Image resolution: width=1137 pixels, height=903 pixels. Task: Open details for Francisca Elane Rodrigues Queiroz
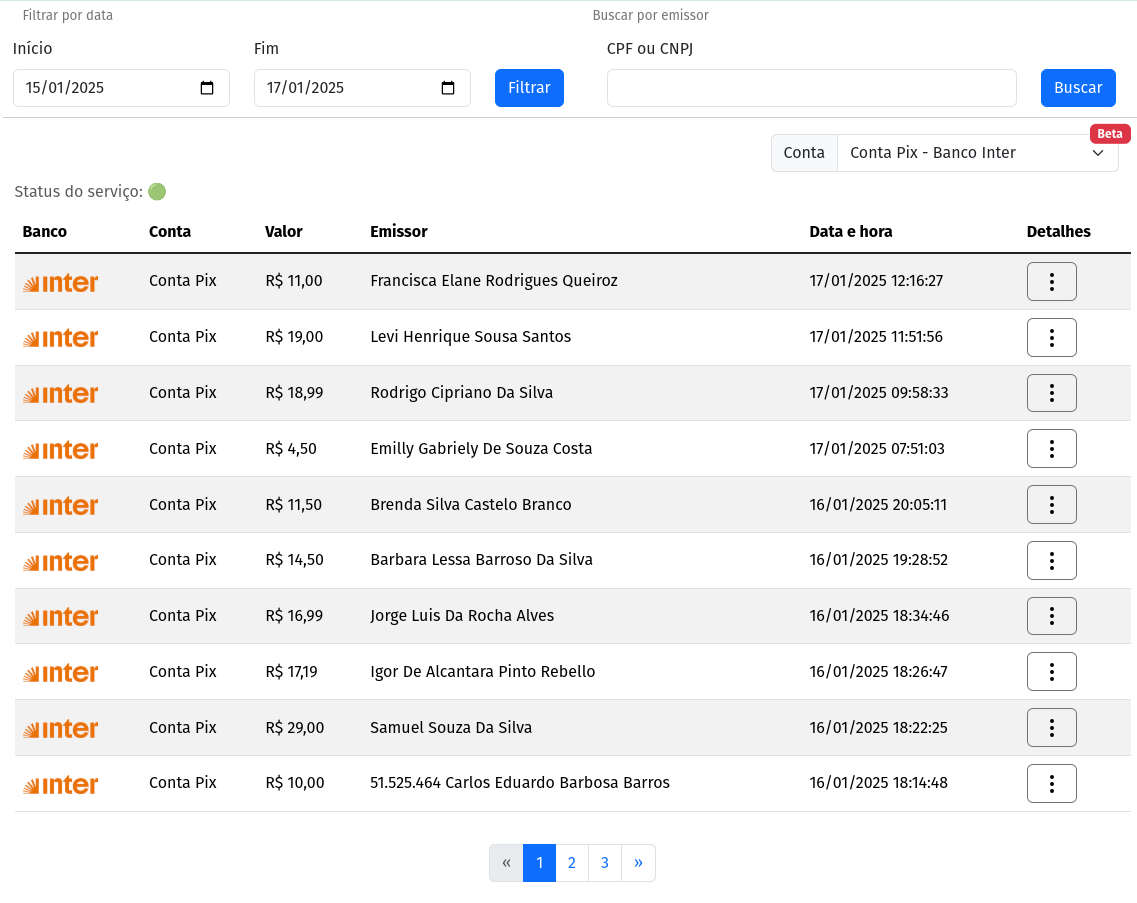1051,281
